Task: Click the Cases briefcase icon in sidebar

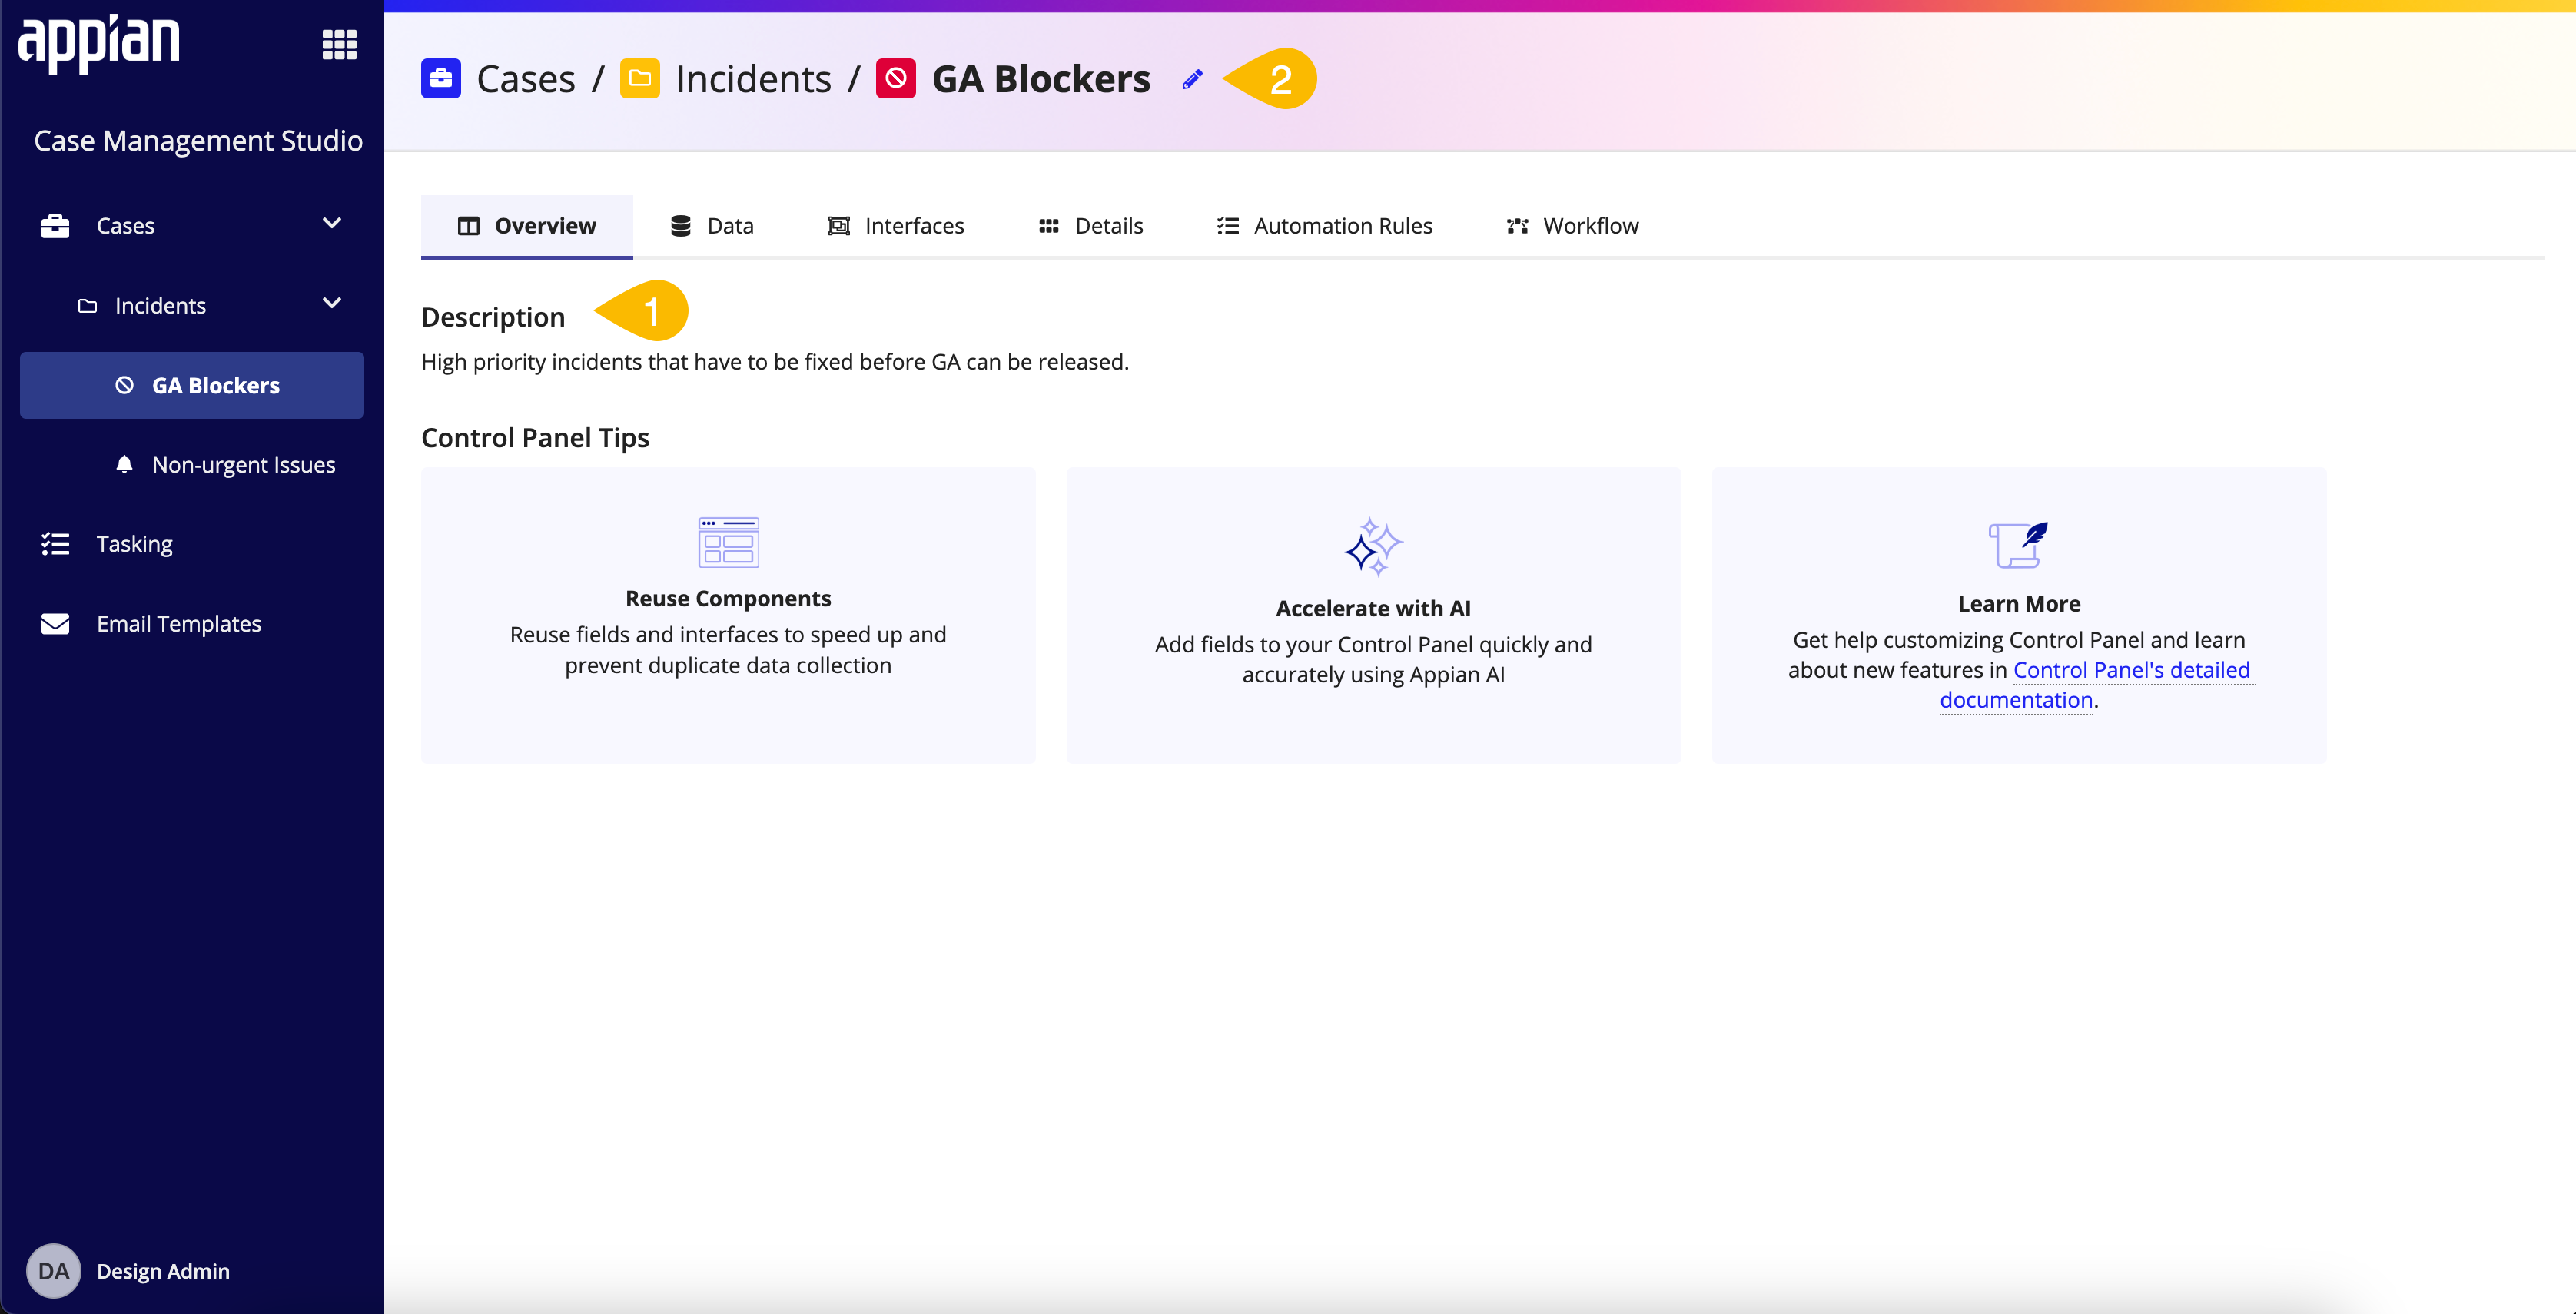Action: 55,226
